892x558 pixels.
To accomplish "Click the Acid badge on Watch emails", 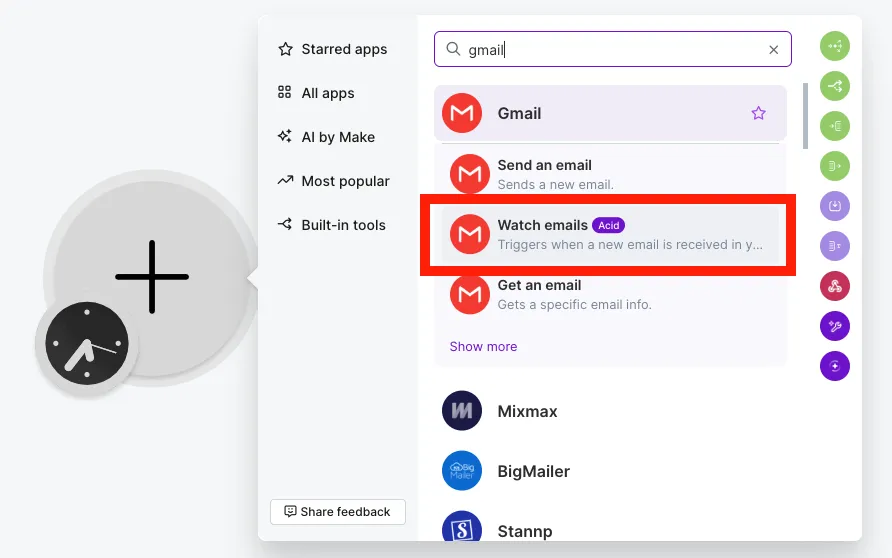I will 608,225.
